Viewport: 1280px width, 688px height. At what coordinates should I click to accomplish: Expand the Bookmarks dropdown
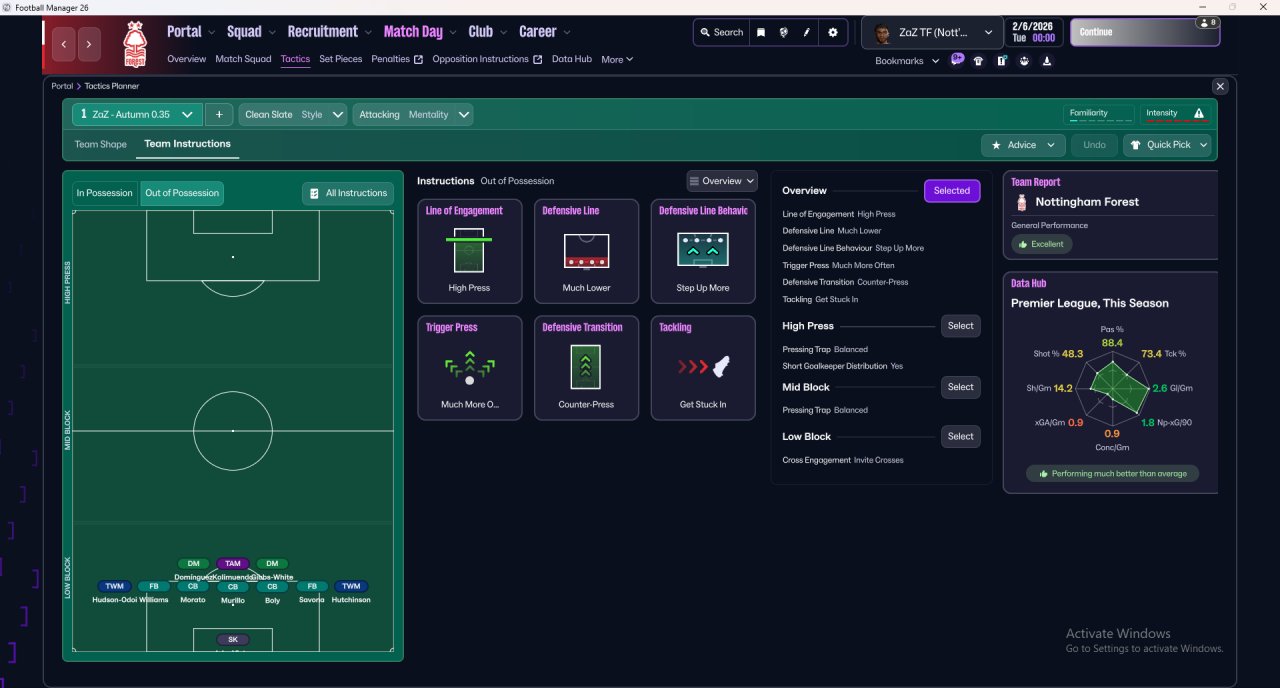(907, 61)
